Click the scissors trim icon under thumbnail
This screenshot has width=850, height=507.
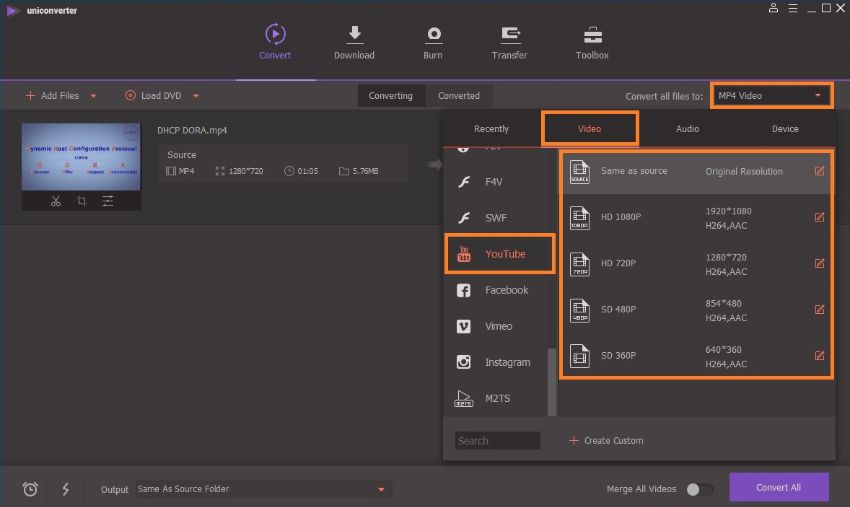(x=55, y=201)
